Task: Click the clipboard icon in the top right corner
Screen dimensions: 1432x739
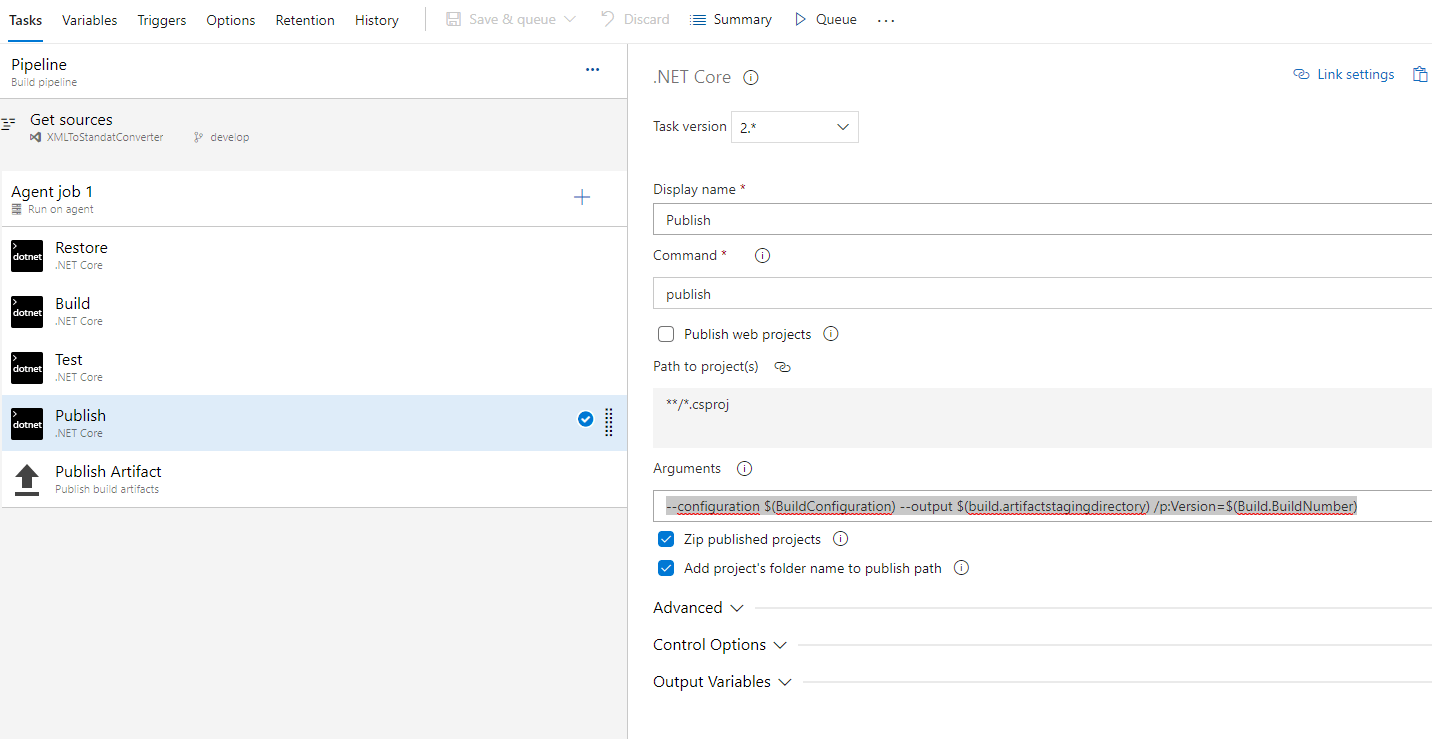Action: pos(1420,74)
